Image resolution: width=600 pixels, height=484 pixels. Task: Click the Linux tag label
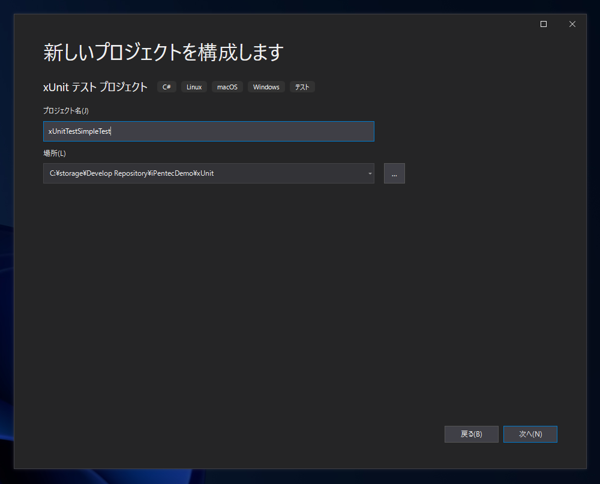[x=194, y=87]
